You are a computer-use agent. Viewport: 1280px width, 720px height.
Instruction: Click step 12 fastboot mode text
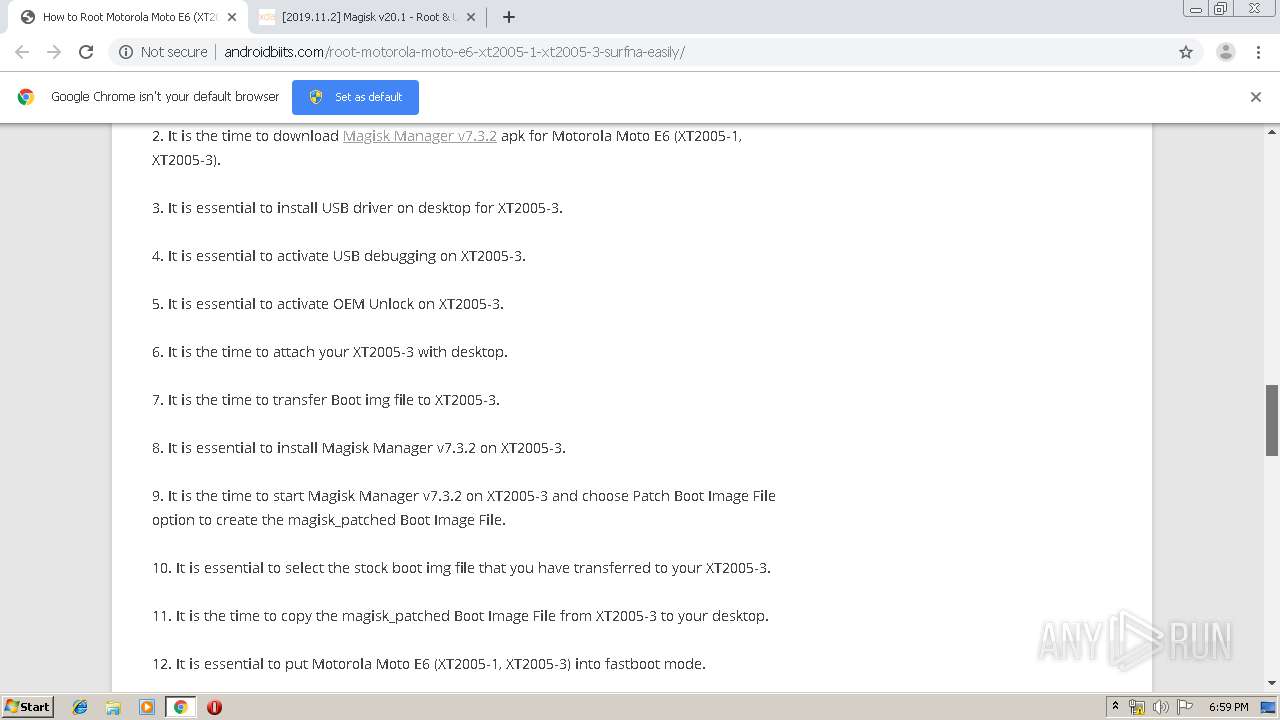[429, 664]
